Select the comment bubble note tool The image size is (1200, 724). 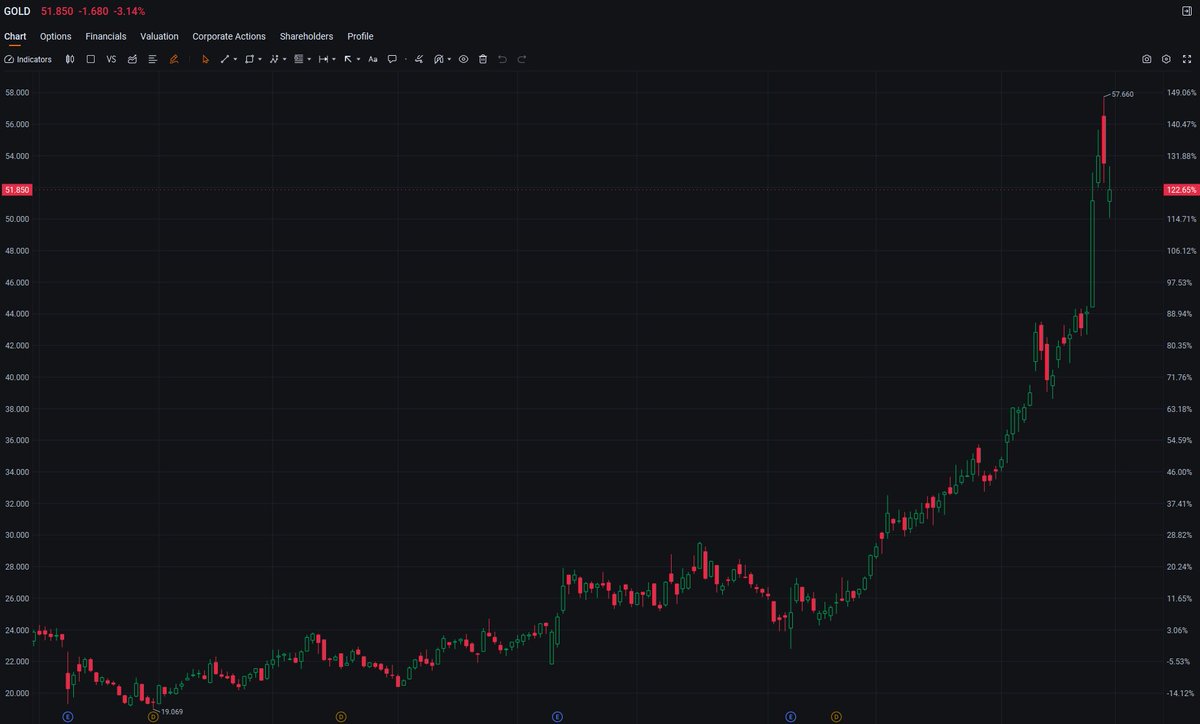(392, 59)
